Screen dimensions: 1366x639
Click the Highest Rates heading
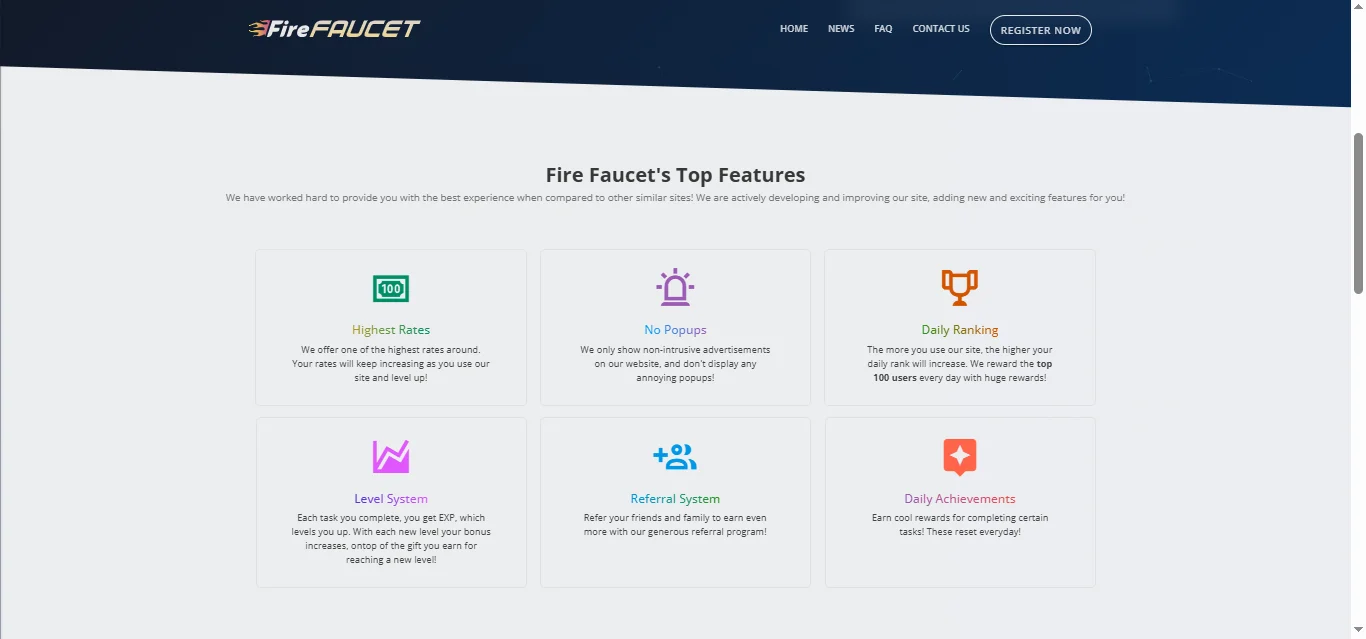(x=391, y=330)
